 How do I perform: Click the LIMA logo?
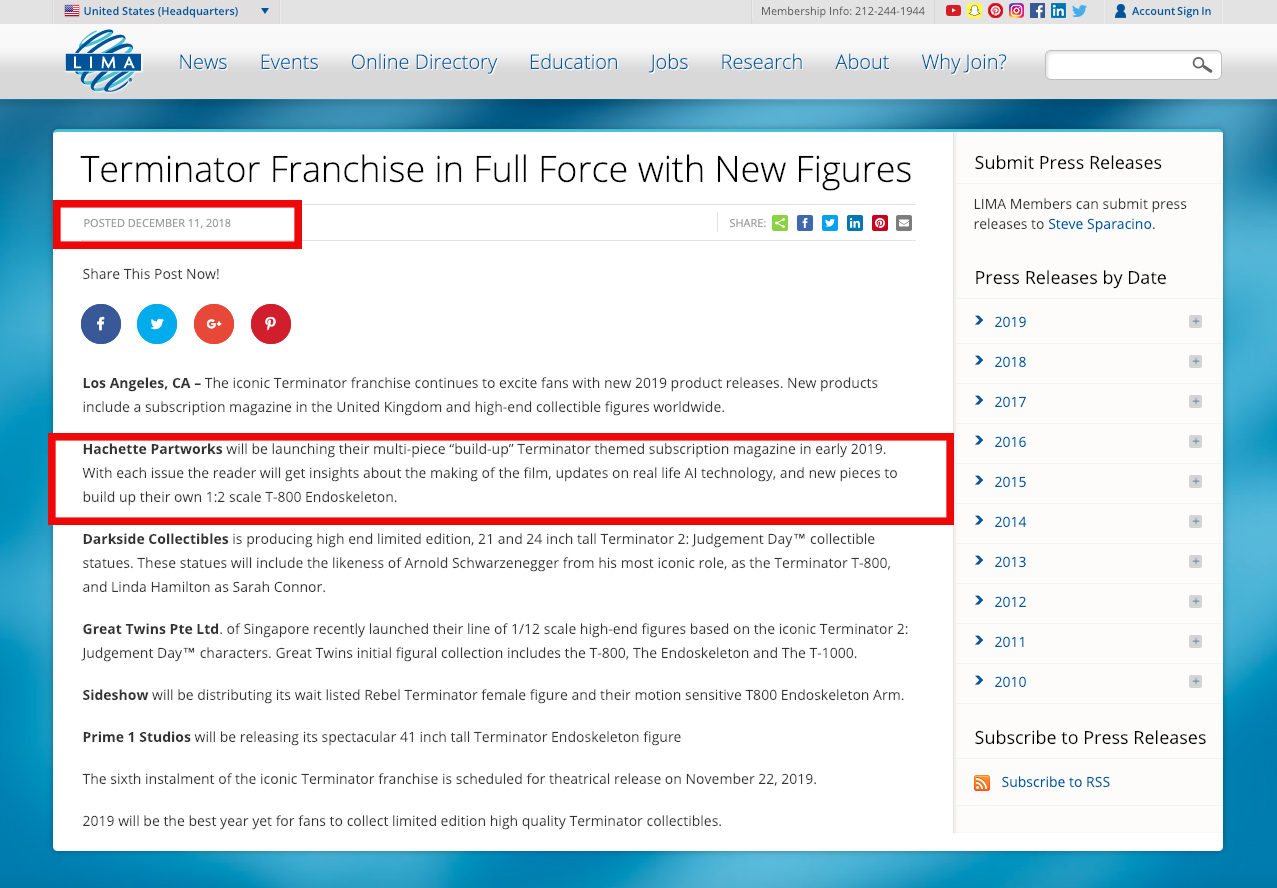pyautogui.click(x=104, y=61)
